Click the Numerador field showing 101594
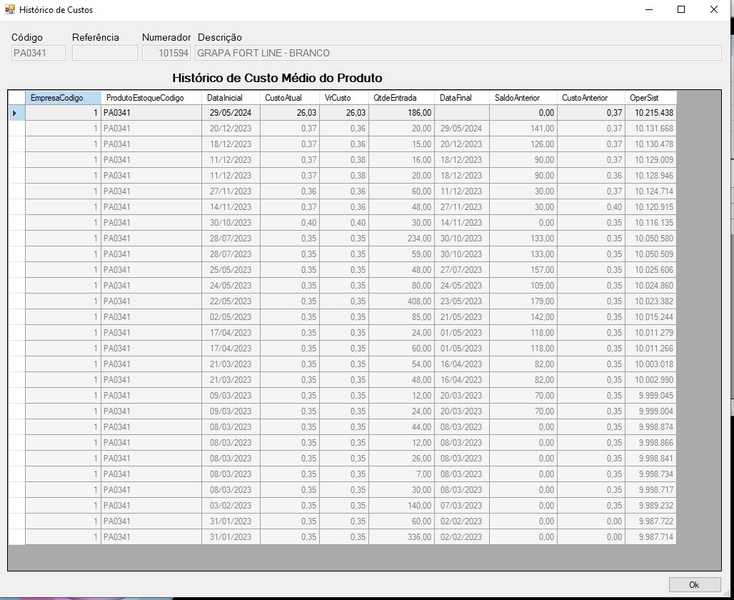 [x=166, y=53]
